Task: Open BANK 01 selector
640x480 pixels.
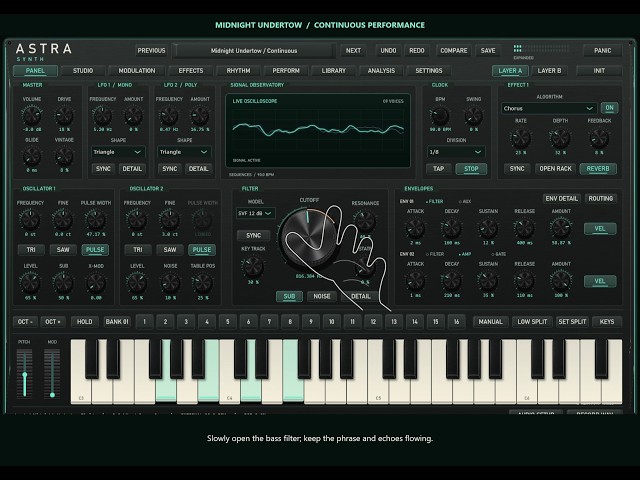Action: click(117, 322)
